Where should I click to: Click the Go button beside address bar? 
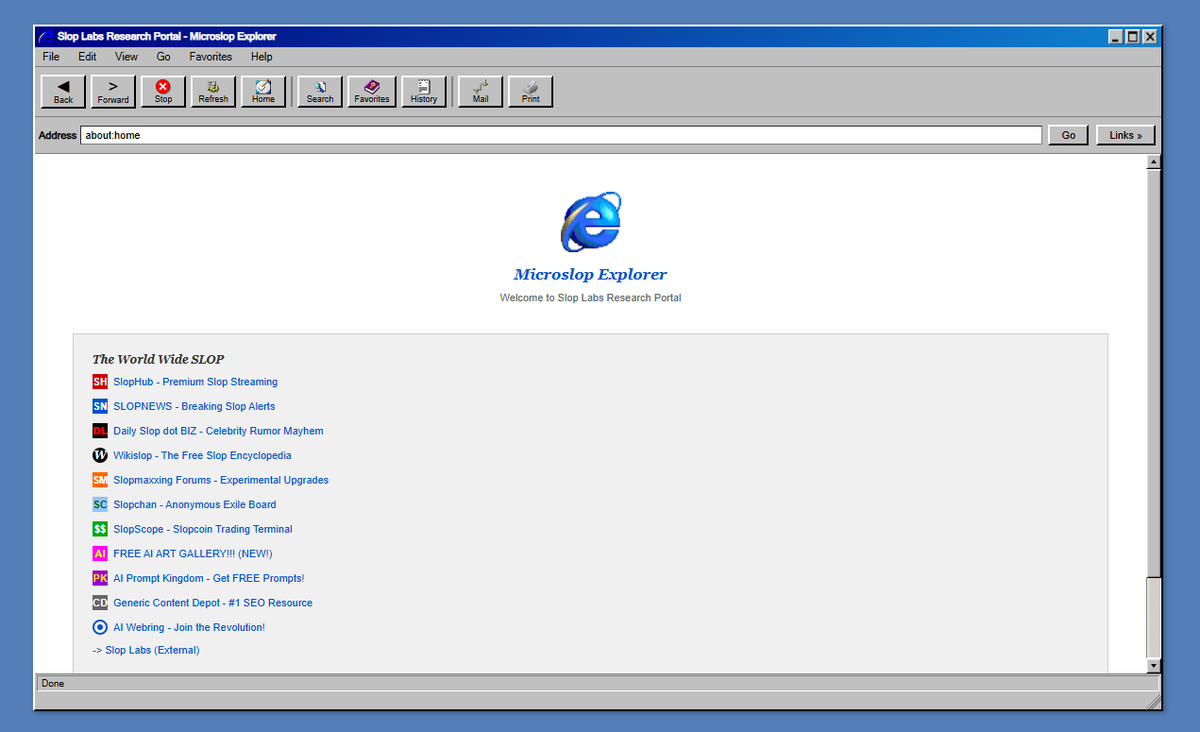point(1068,135)
